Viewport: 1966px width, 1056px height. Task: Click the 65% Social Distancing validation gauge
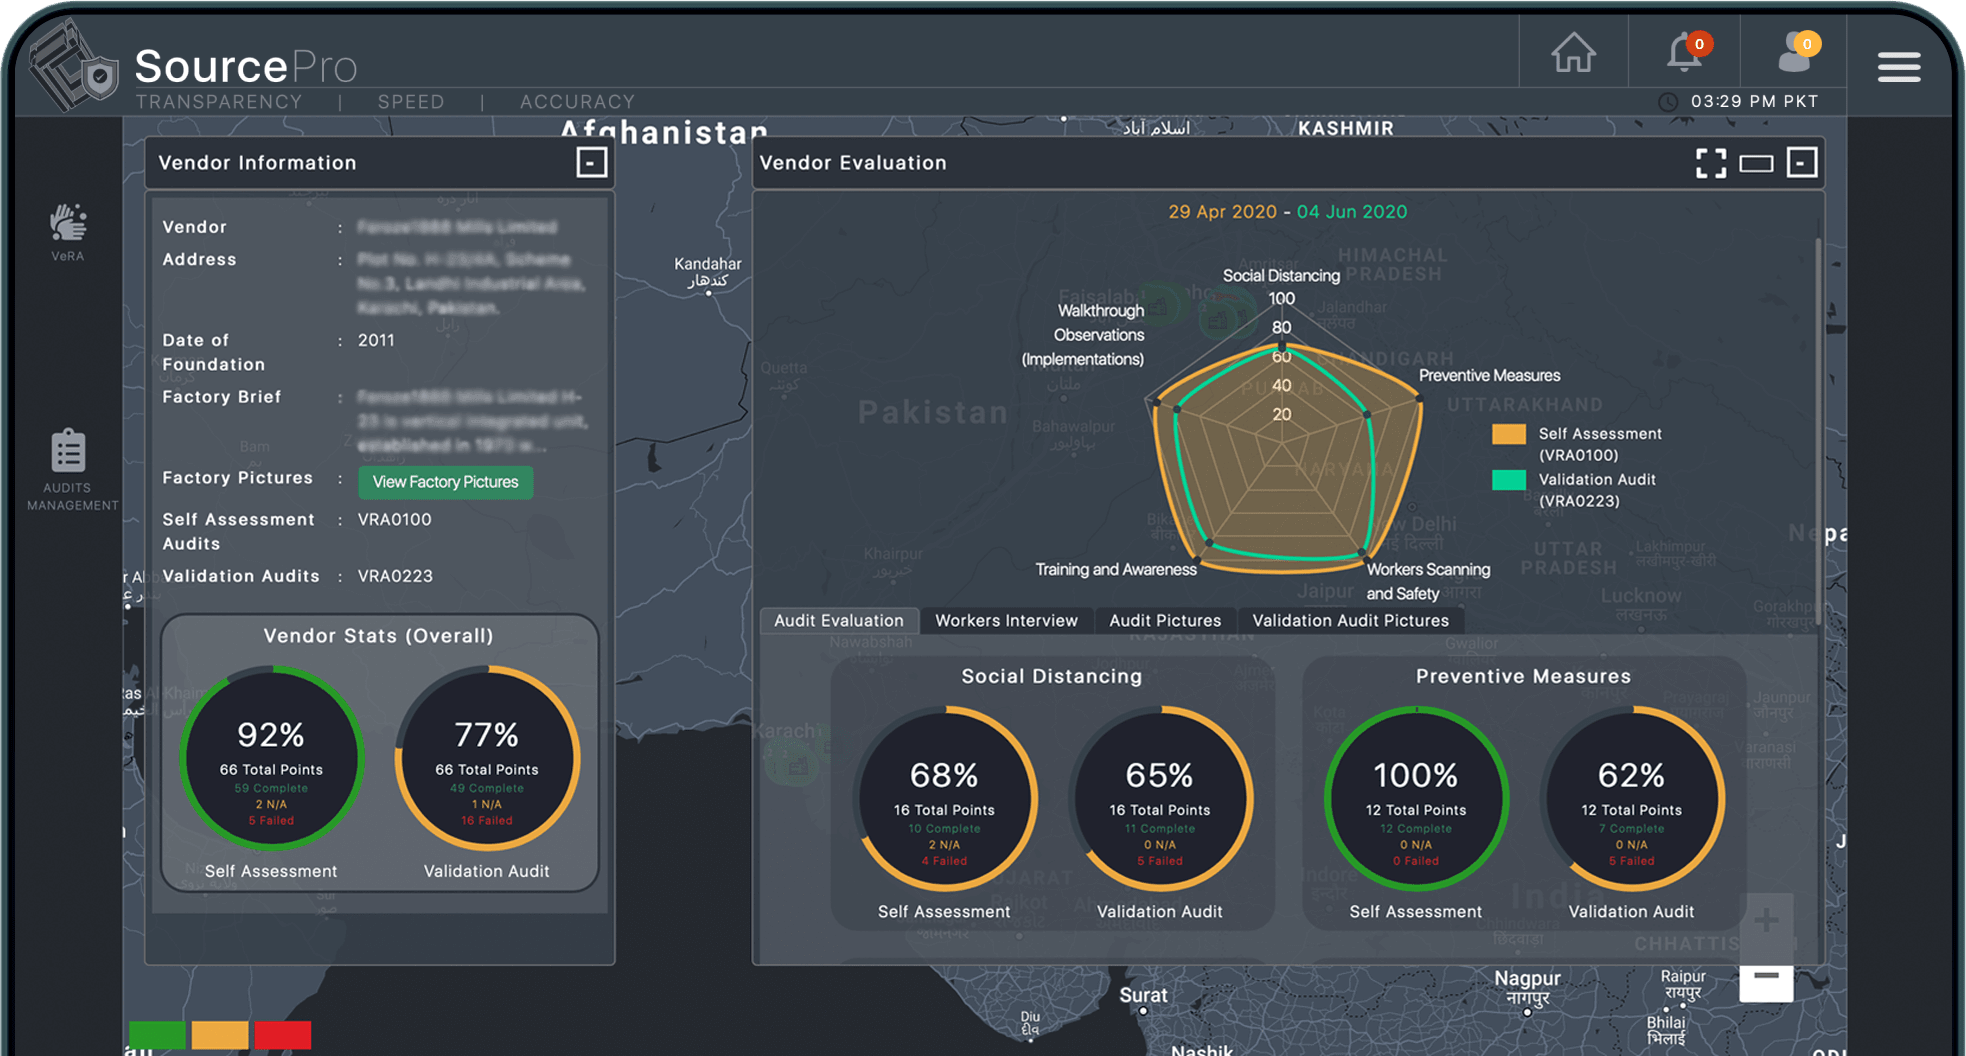click(x=1160, y=798)
